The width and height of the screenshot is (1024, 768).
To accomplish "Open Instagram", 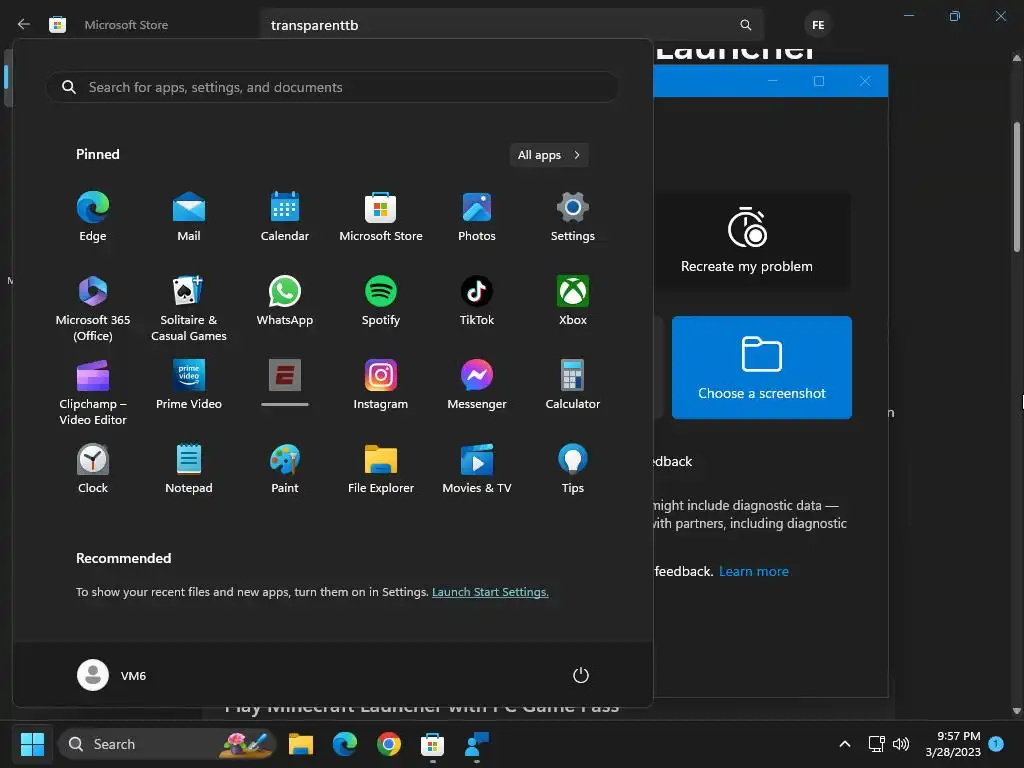I will (x=381, y=385).
